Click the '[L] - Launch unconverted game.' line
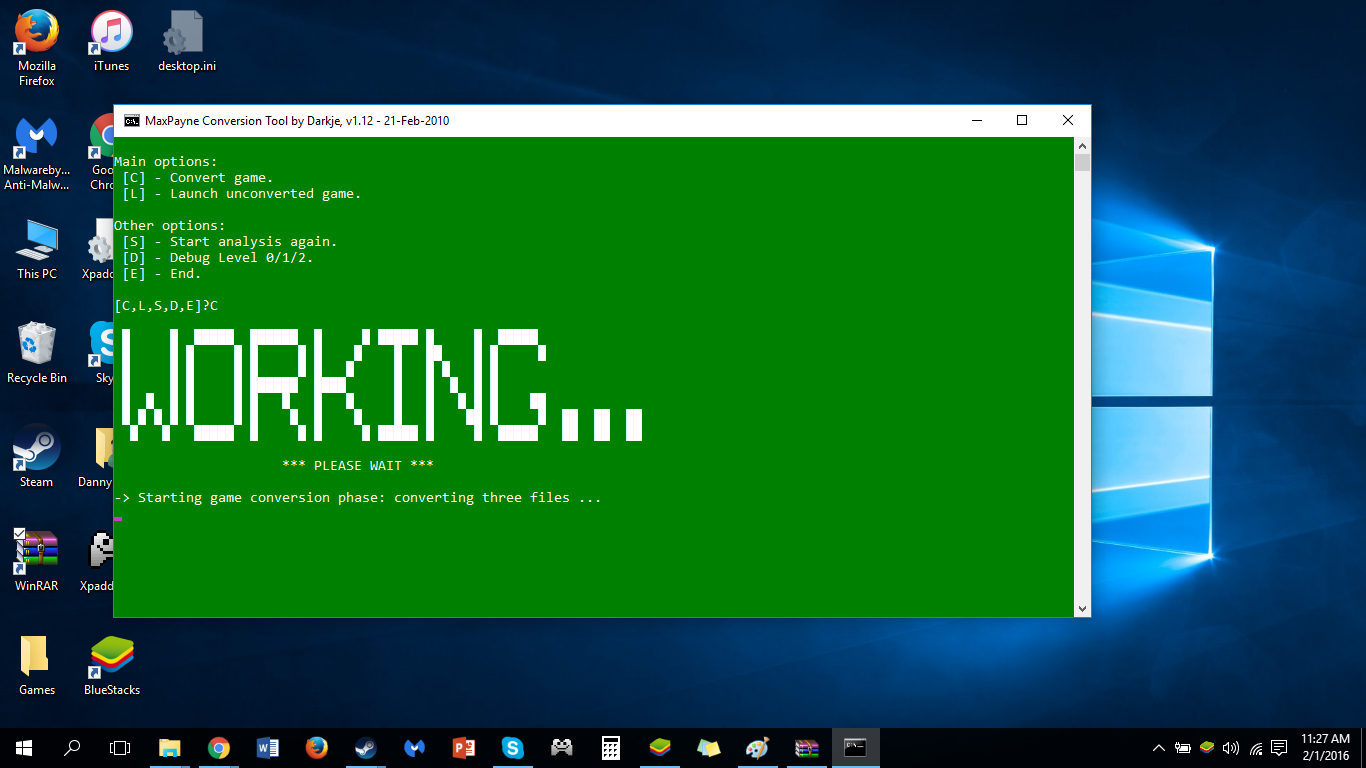This screenshot has height=768, width=1366. [242, 194]
